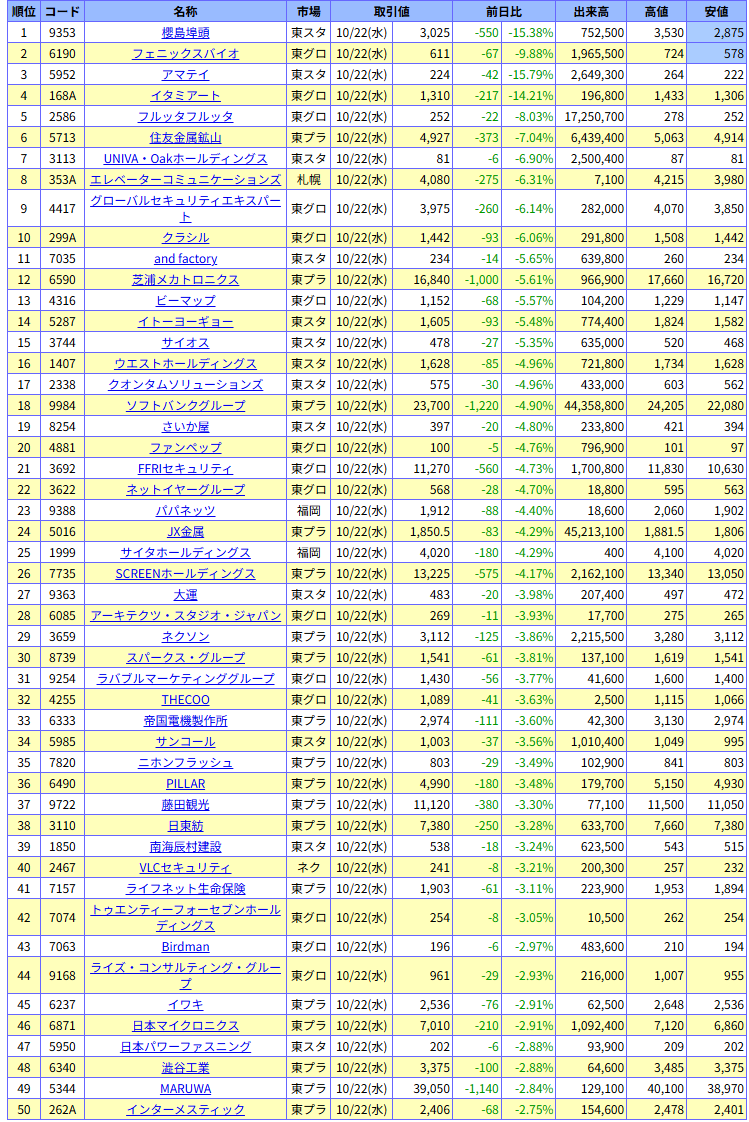The height and width of the screenshot is (1122, 749).
Task: Click the JX金属 stock name
Action: click(x=185, y=532)
